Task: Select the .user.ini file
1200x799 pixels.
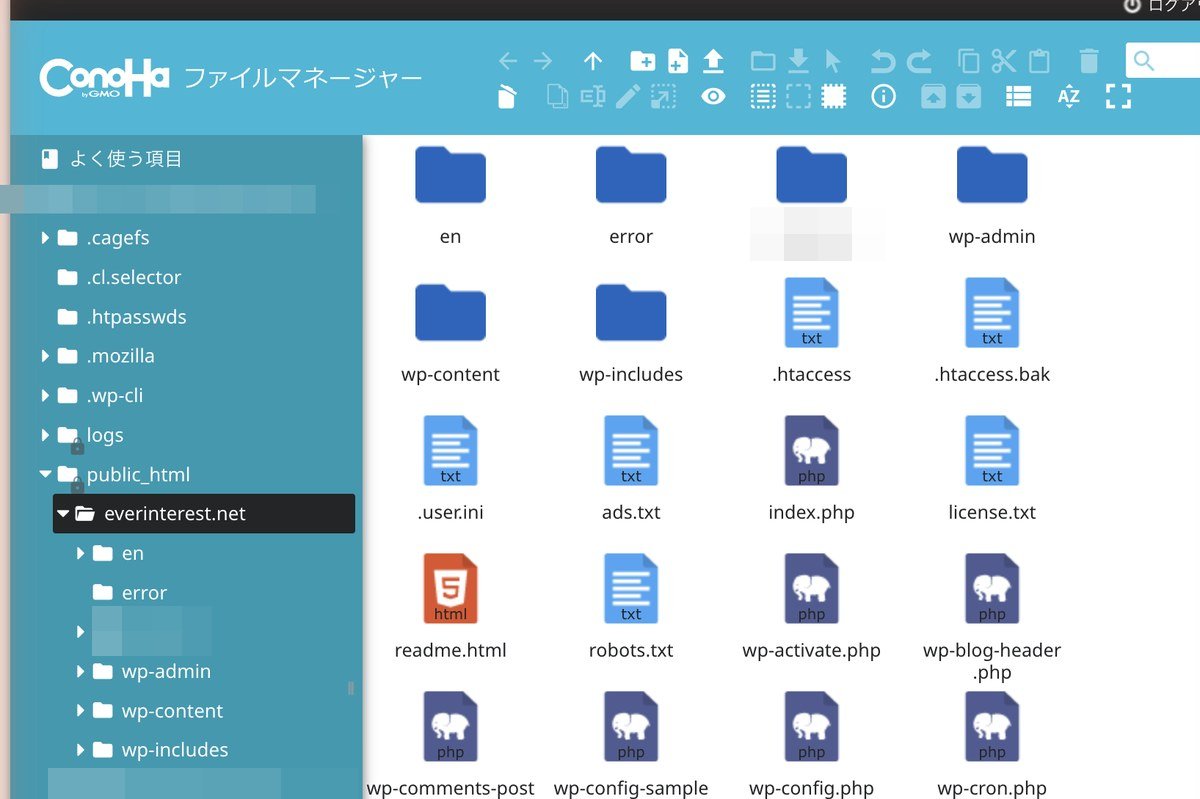Action: pos(450,470)
